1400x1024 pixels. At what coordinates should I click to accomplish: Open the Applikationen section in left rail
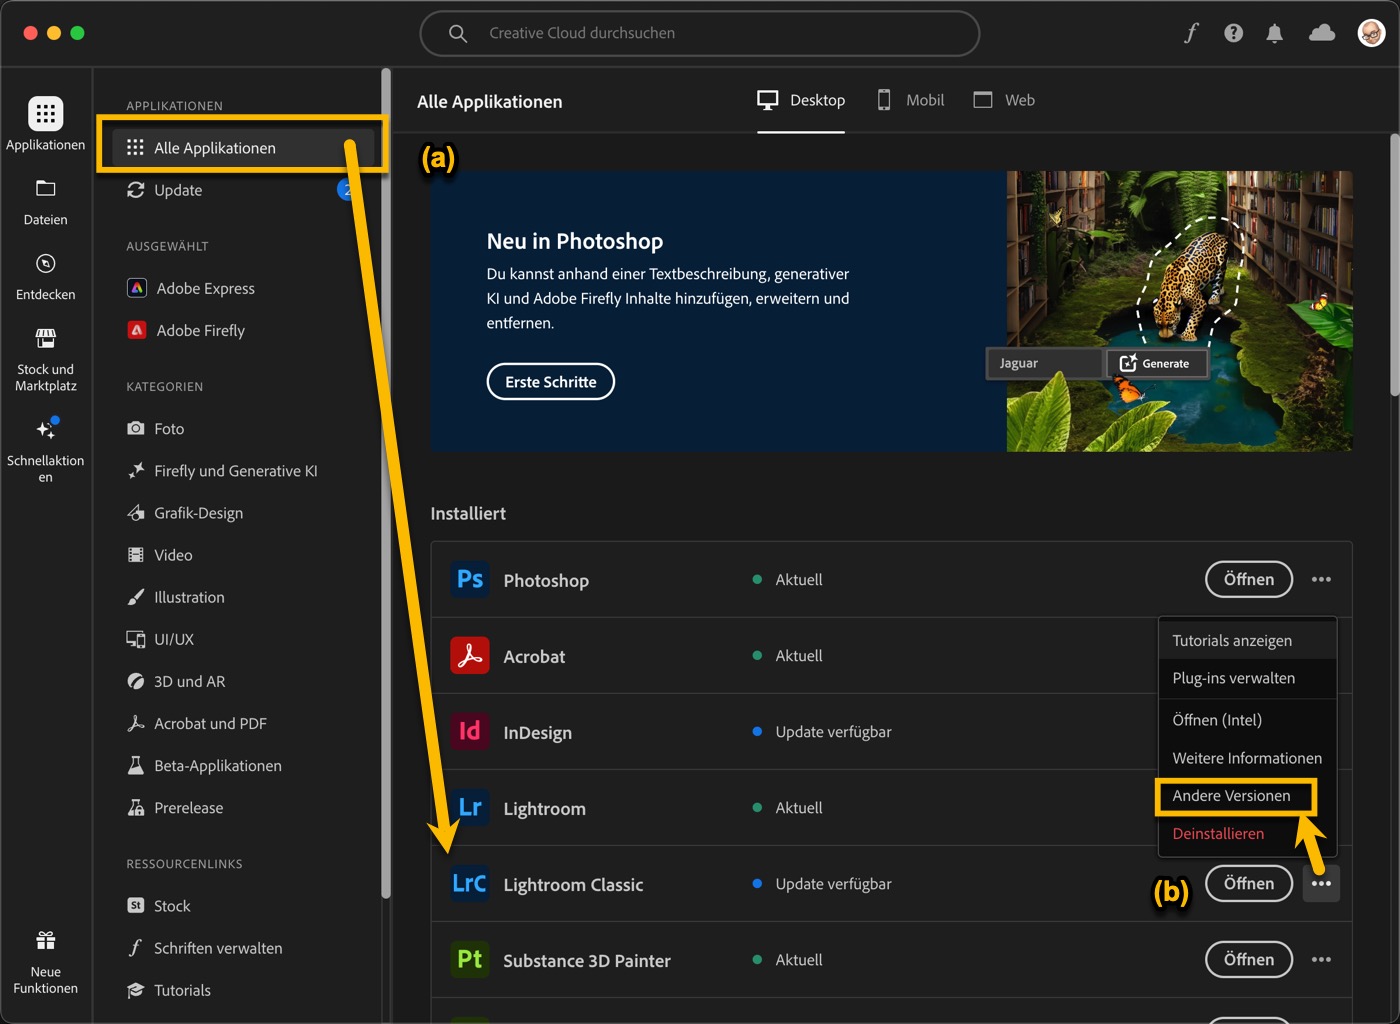[45, 124]
